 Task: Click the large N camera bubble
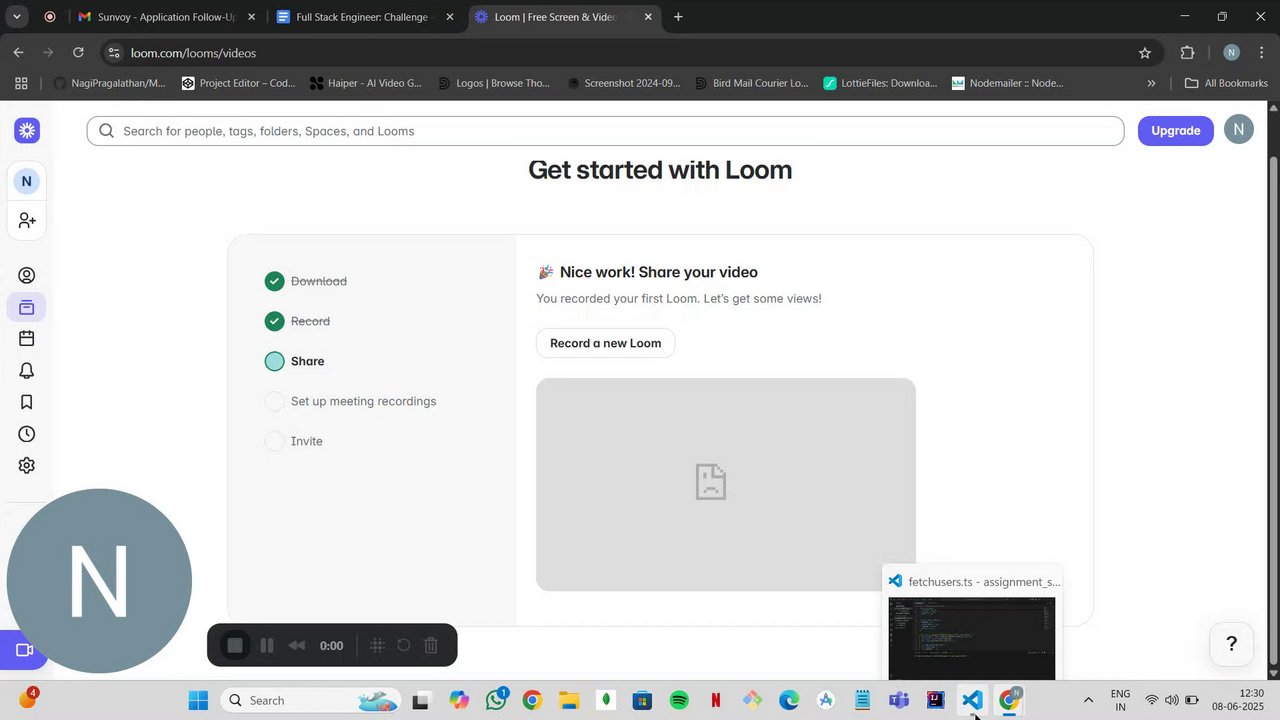[x=99, y=581]
